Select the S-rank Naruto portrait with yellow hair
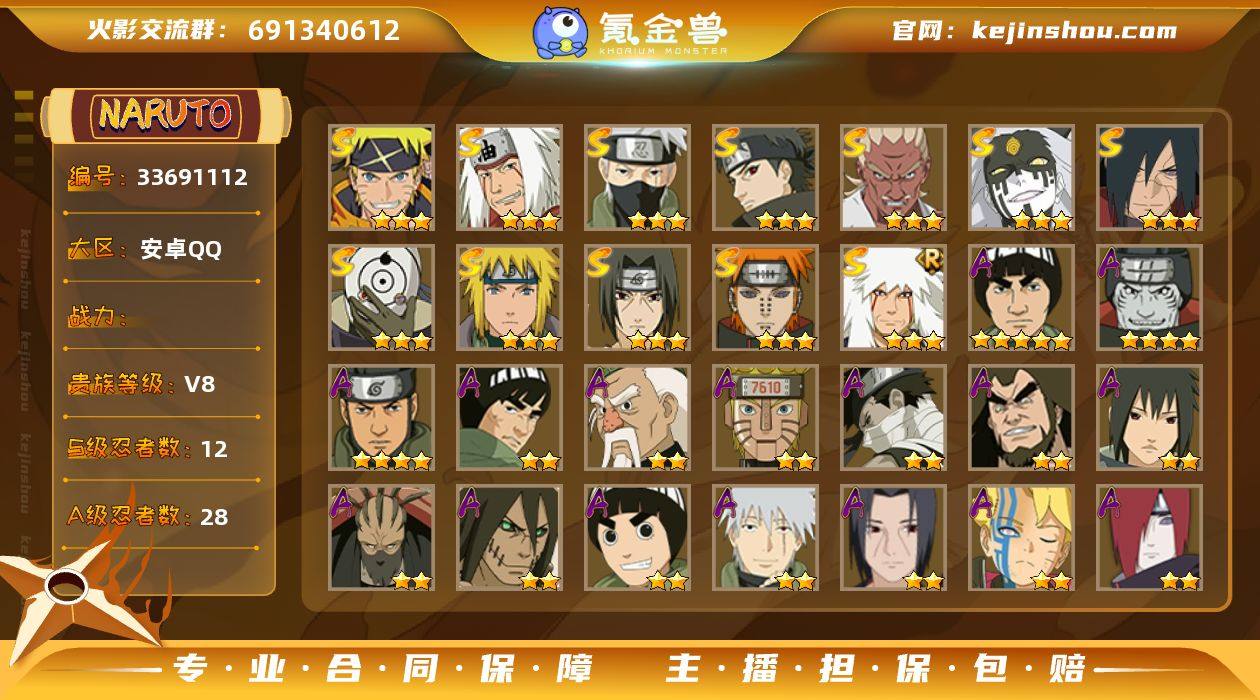Image resolution: width=1260 pixels, height=700 pixels. pos(381,178)
